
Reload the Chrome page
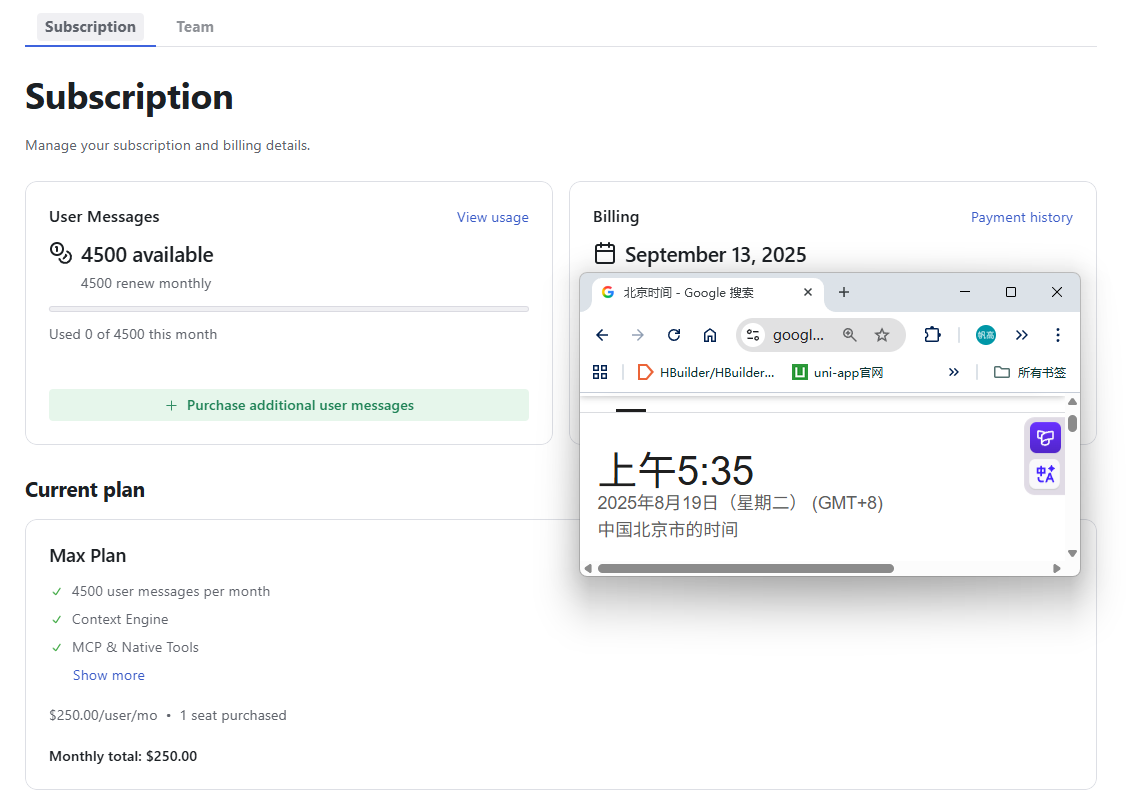pos(673,335)
